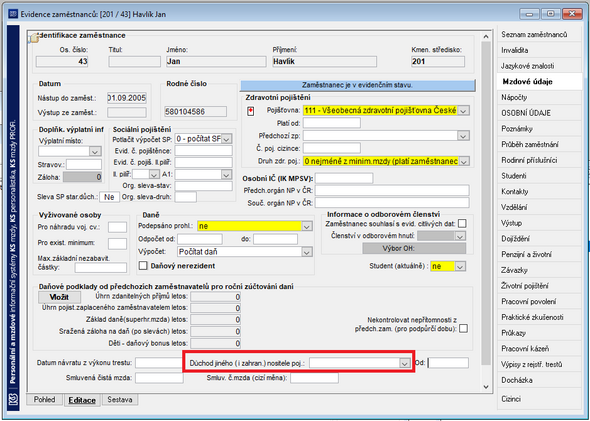Viewport: 590px width, 421px height.
Task: Open the Cizinci section
Action: coord(539,399)
